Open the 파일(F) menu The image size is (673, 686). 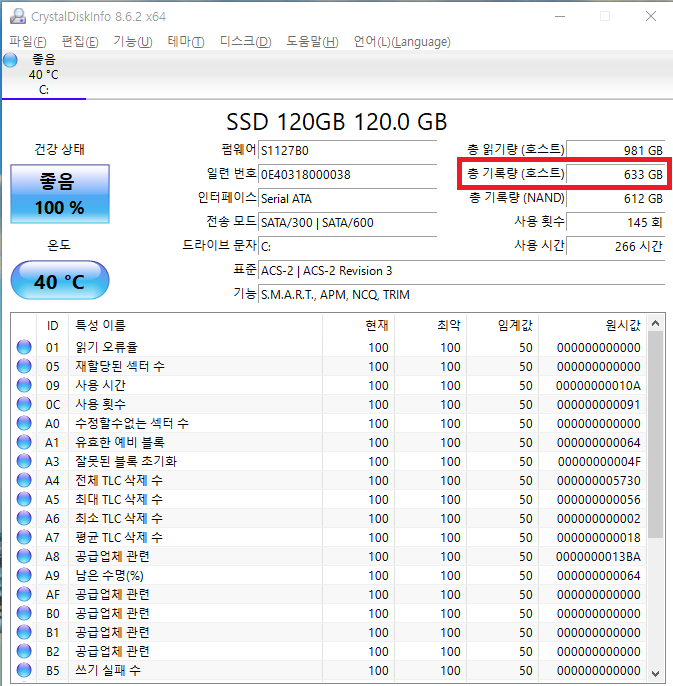pyautogui.click(x=28, y=42)
